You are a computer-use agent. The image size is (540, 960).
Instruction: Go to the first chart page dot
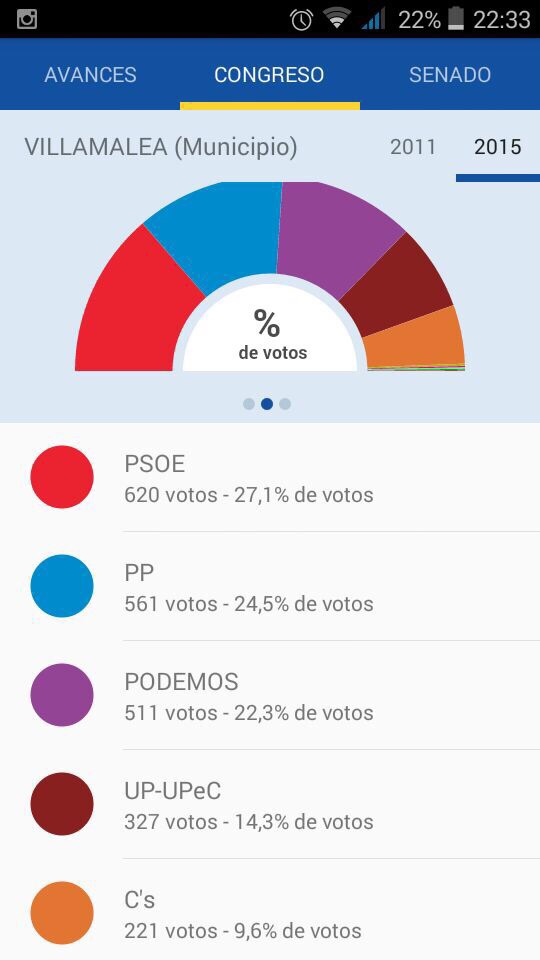(x=249, y=404)
